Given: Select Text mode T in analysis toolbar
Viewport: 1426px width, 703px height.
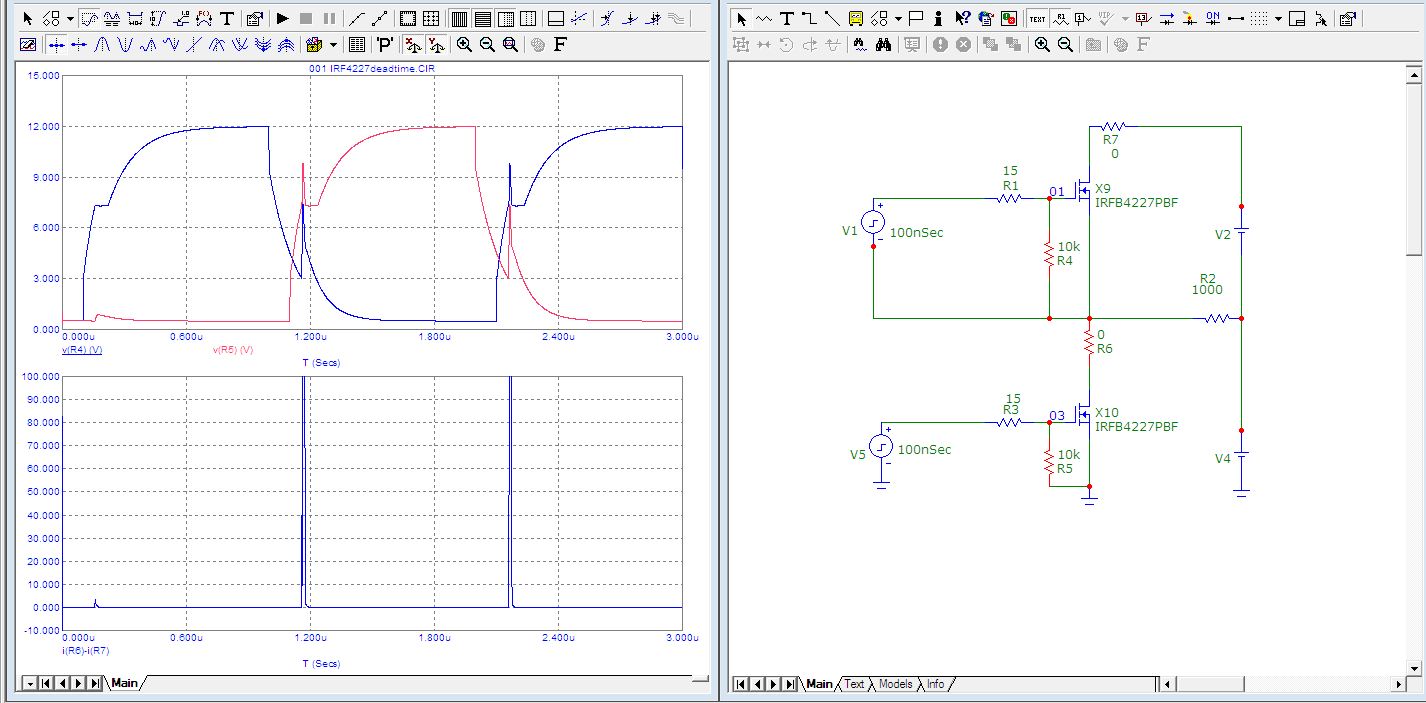Looking at the screenshot, I should click(227, 18).
